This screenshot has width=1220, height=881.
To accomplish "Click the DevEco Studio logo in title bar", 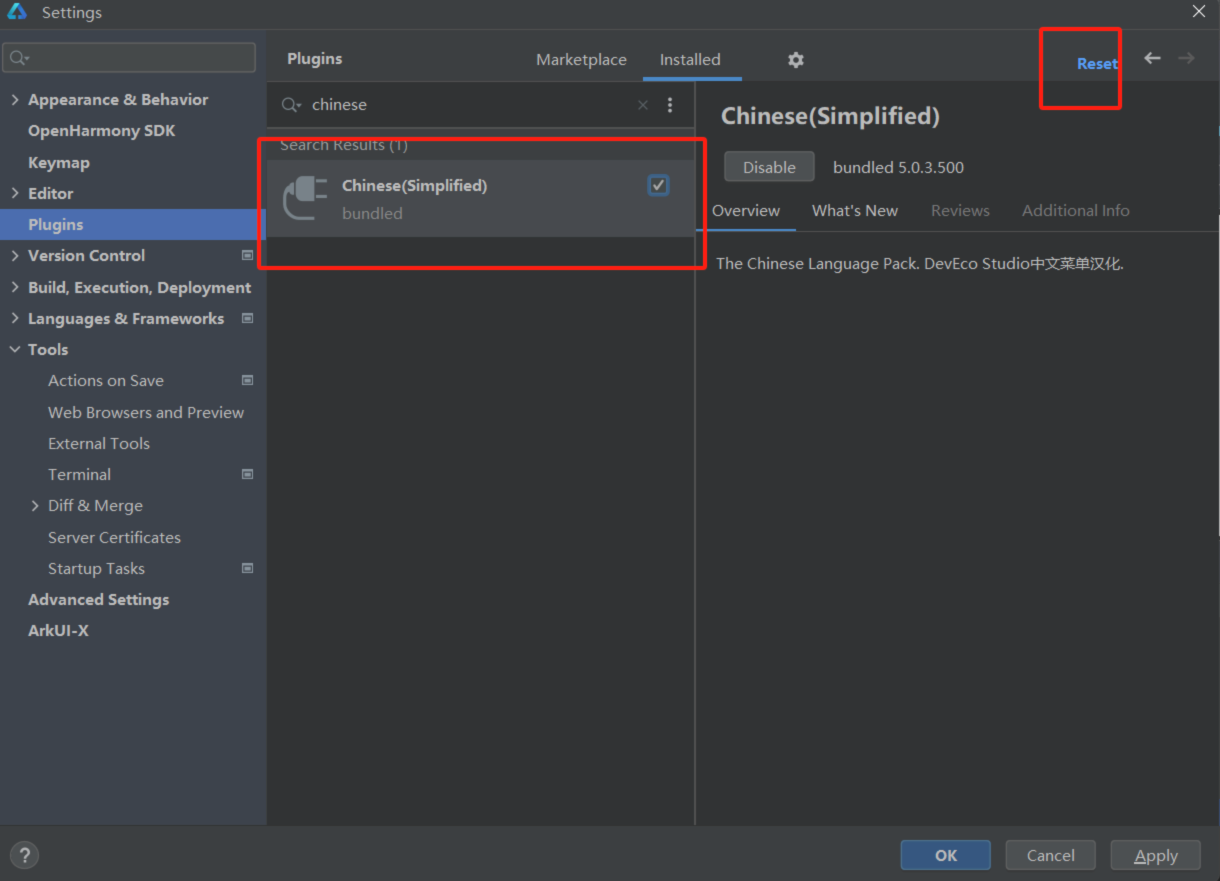I will tap(17, 12).
